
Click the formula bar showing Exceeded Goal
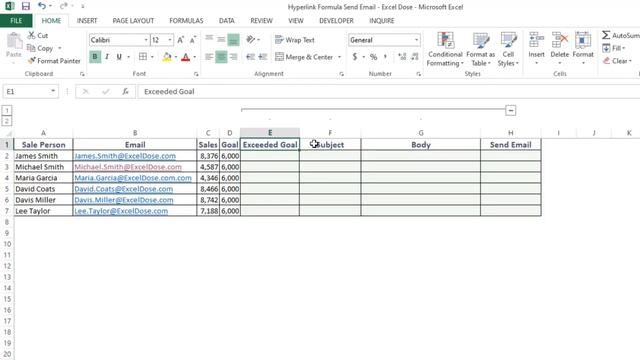point(388,91)
